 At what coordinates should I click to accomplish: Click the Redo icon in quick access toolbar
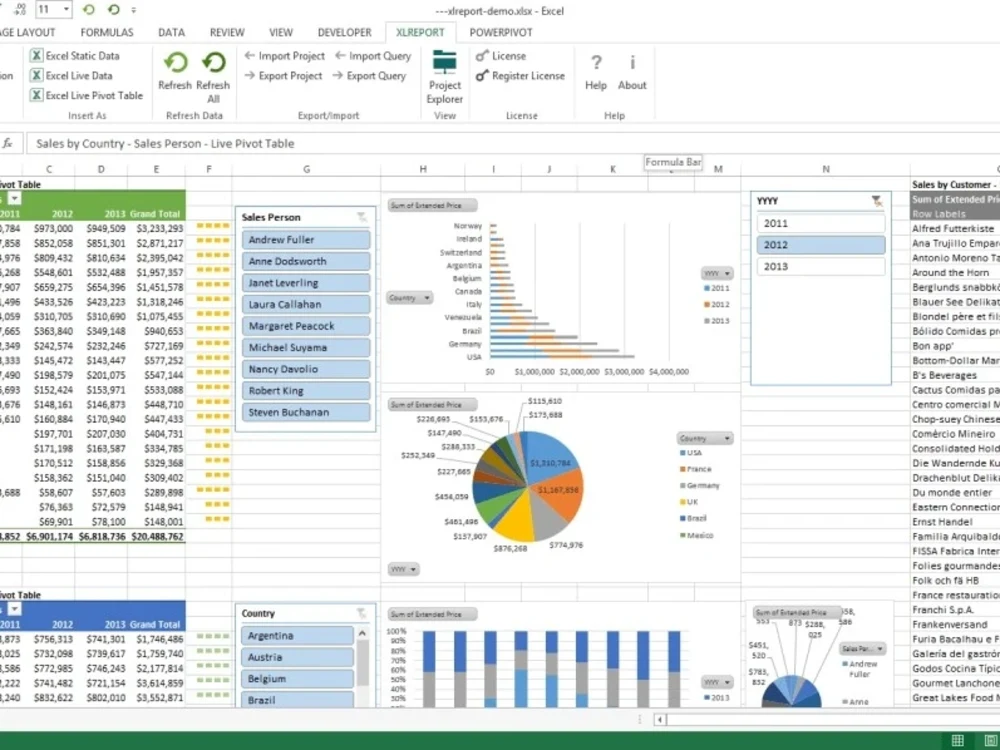(114, 10)
